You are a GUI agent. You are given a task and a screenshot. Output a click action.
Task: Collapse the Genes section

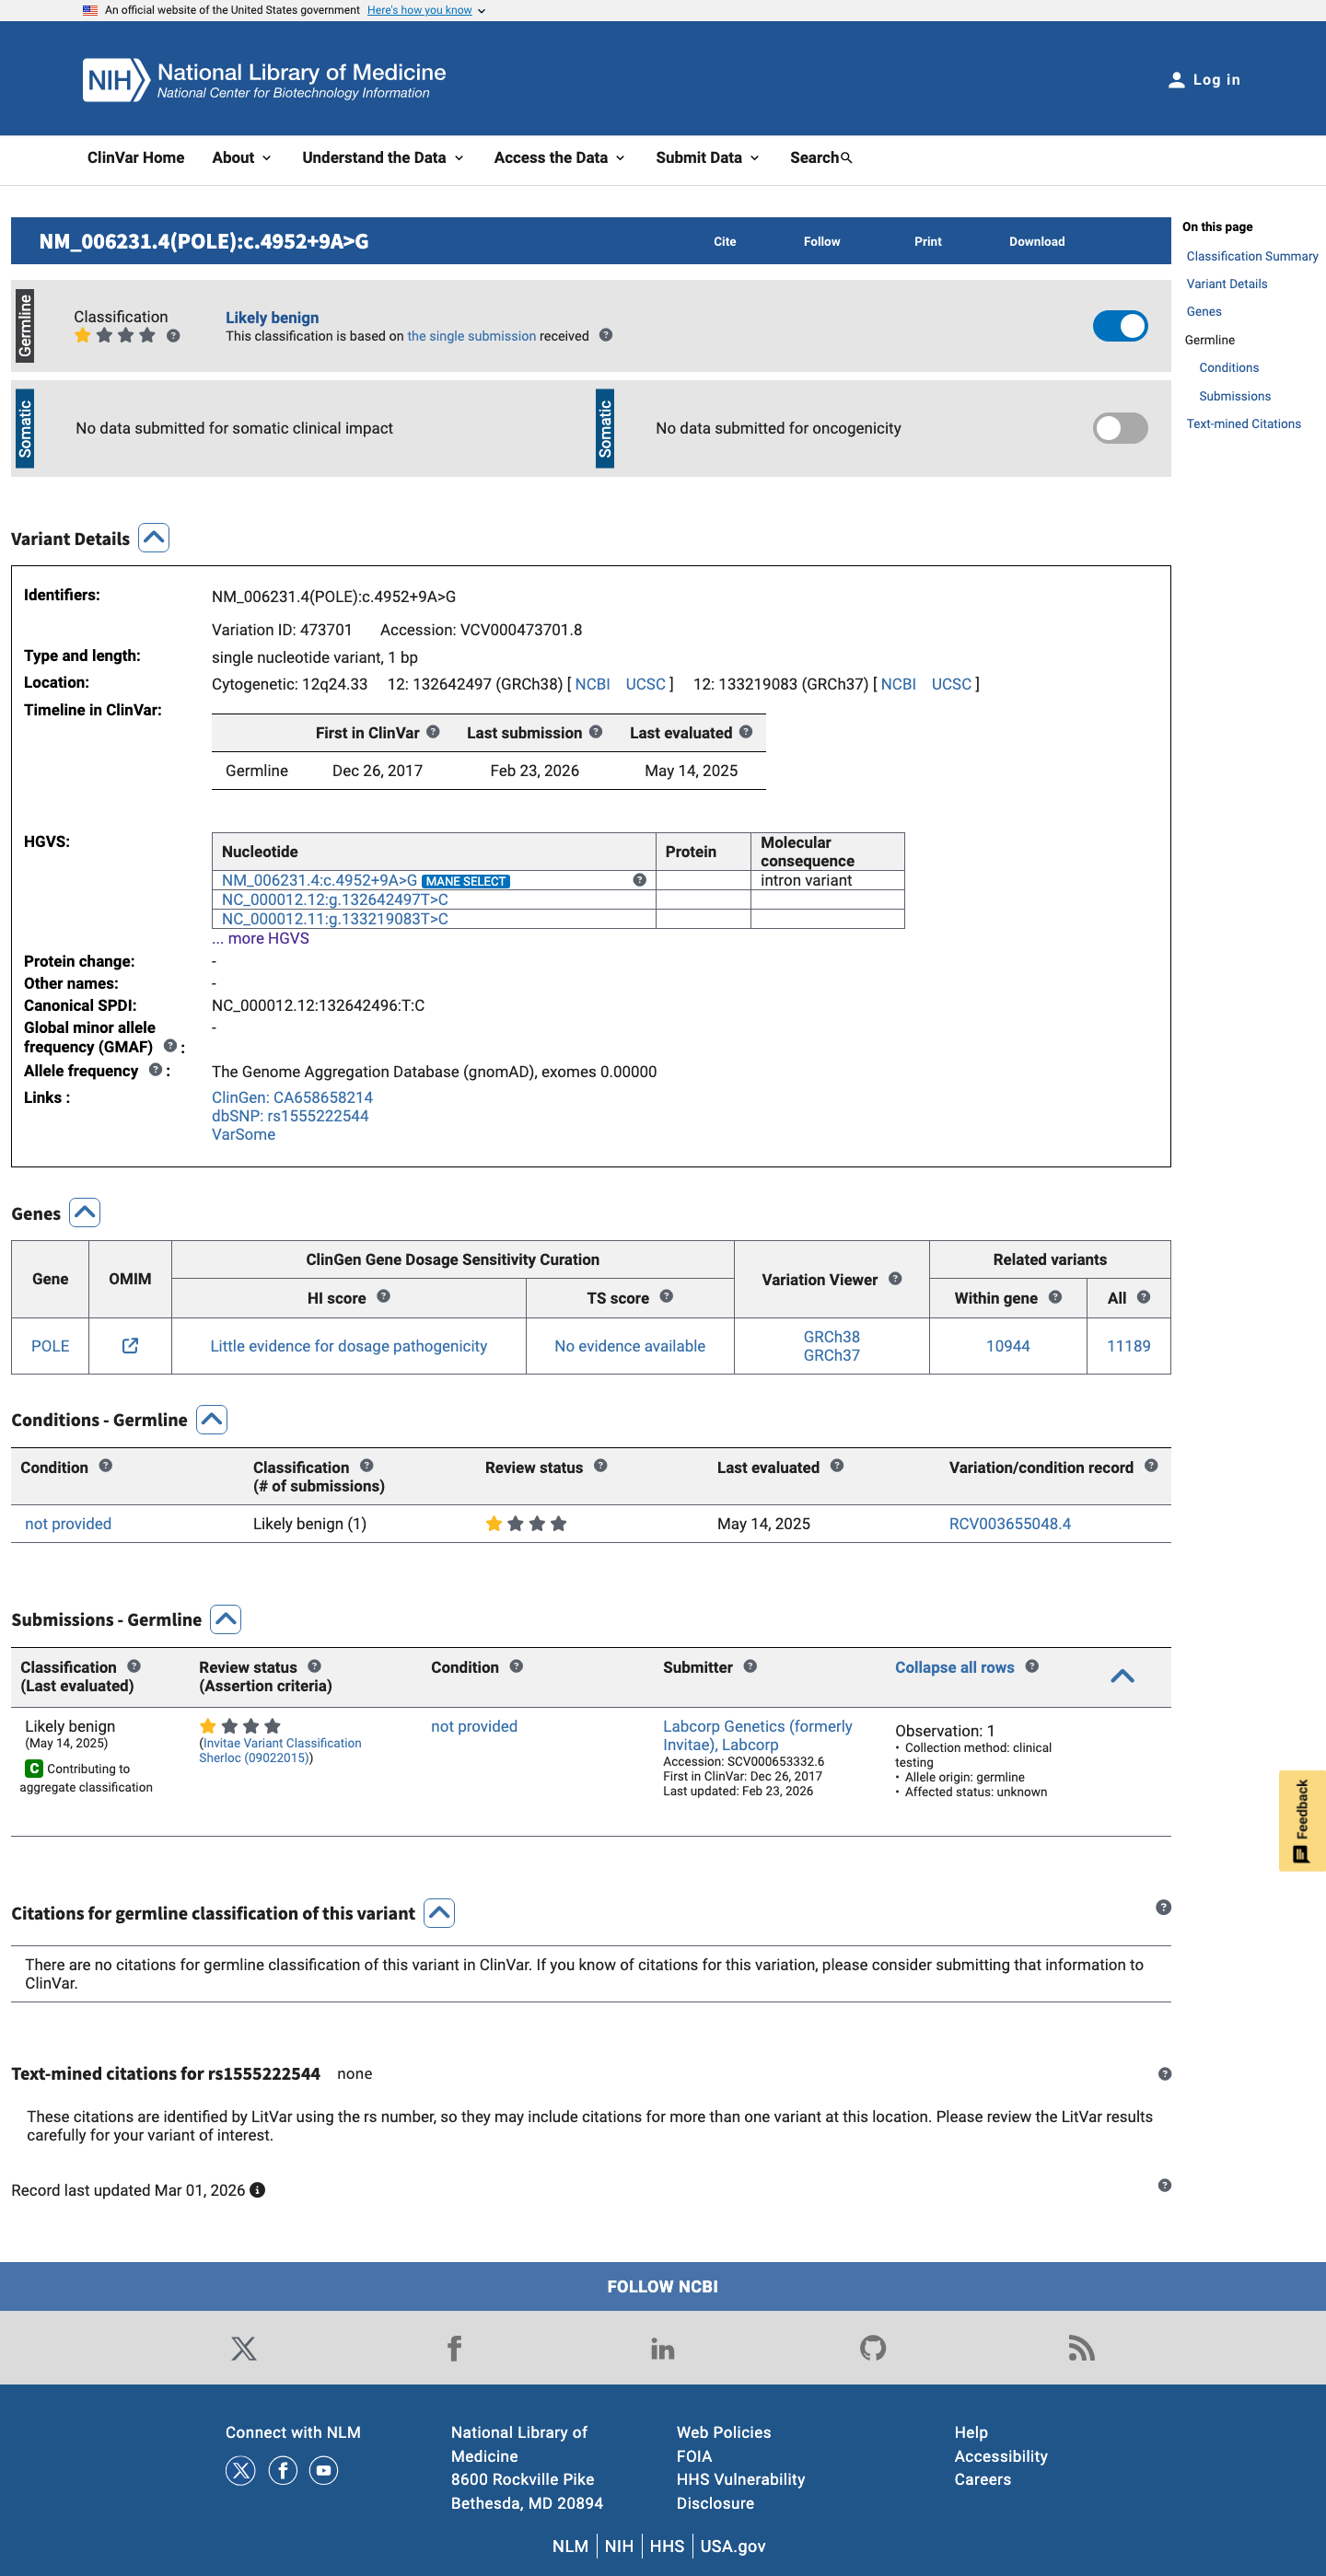coord(85,1213)
